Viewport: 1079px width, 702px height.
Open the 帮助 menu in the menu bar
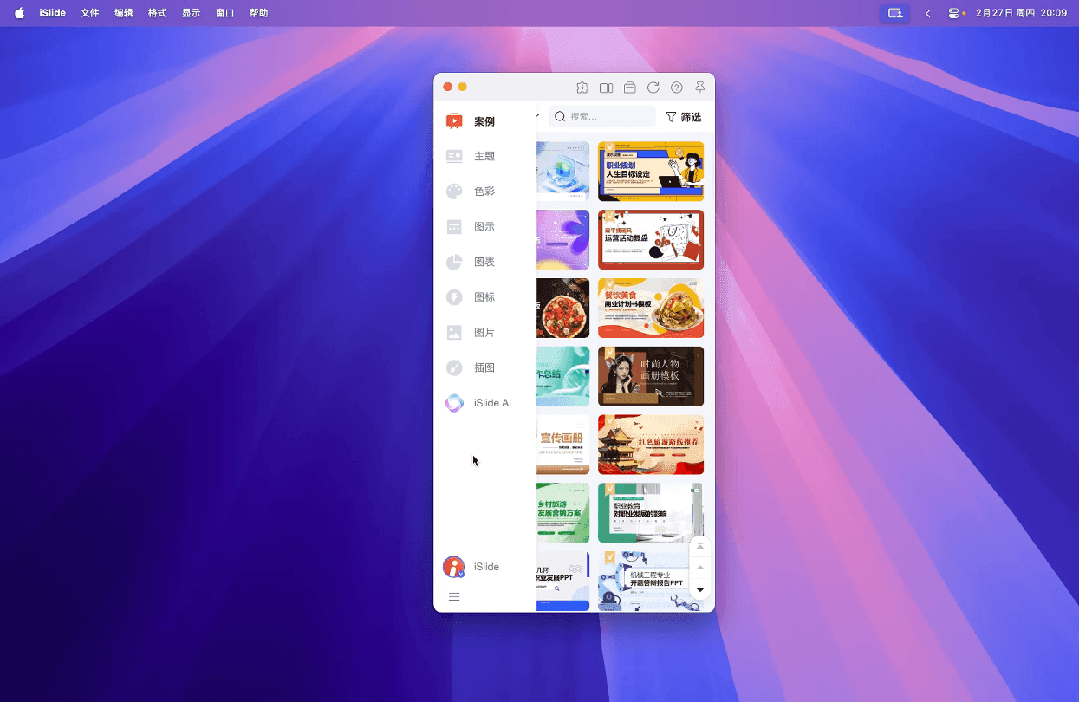pos(258,13)
